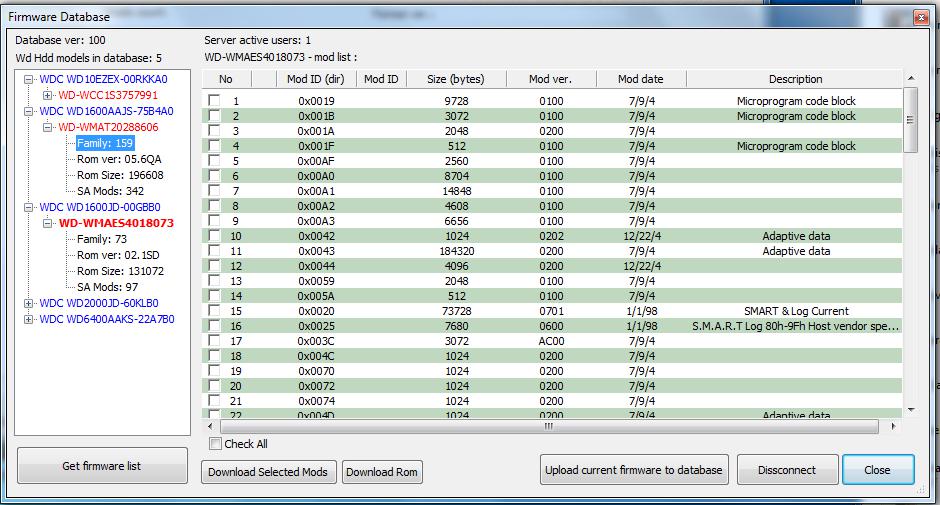
Task: Click Download Selected Mods
Action: tap(268, 472)
